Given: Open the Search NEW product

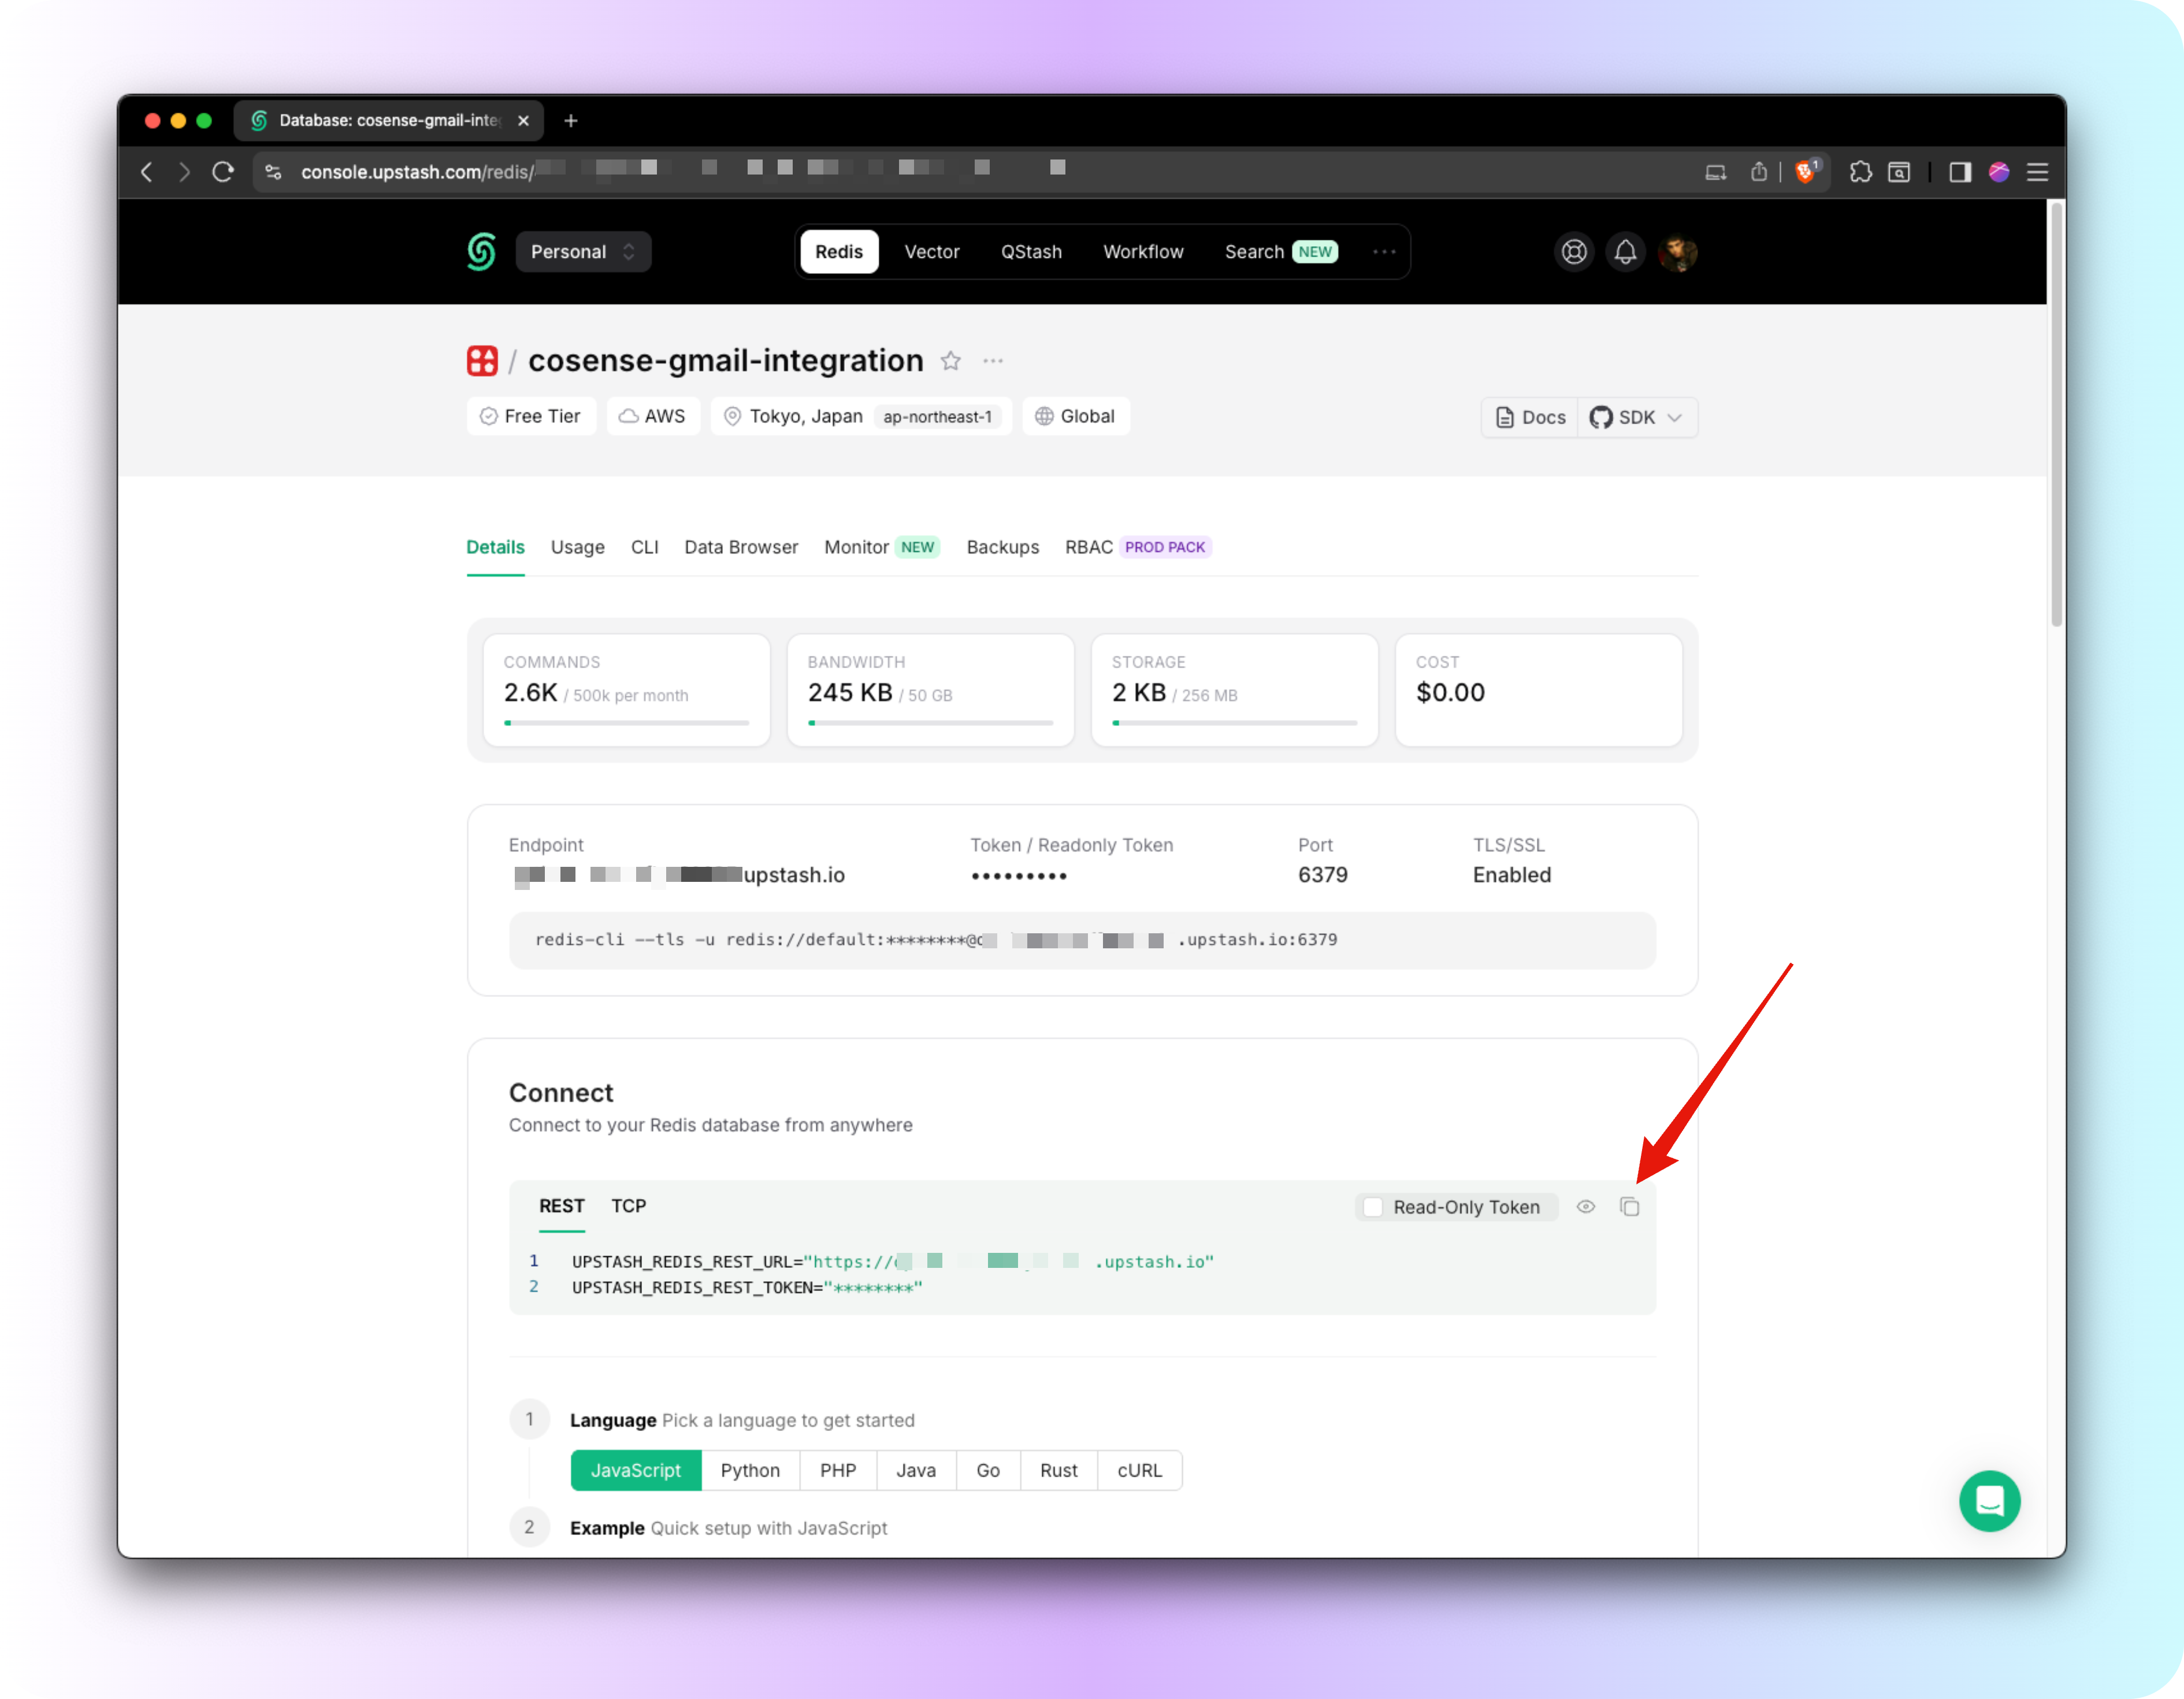Looking at the screenshot, I should tap(1280, 252).
